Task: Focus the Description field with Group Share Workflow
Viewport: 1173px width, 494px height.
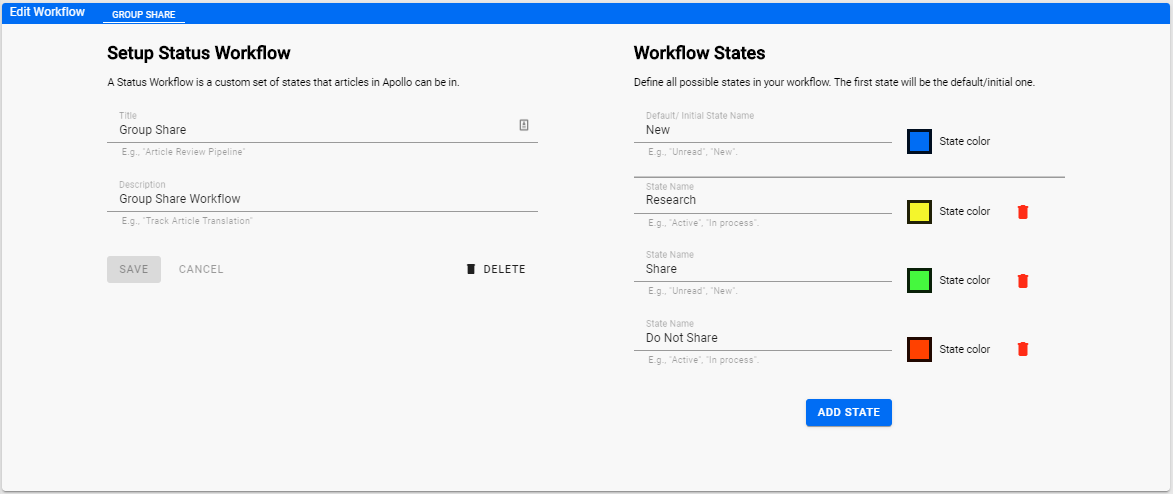Action: click(x=322, y=198)
